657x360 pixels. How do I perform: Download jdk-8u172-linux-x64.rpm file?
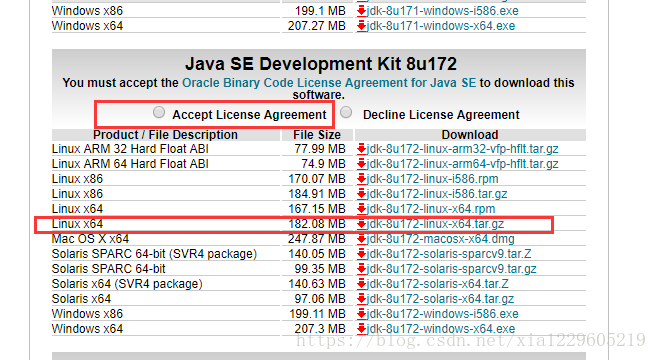point(431,209)
